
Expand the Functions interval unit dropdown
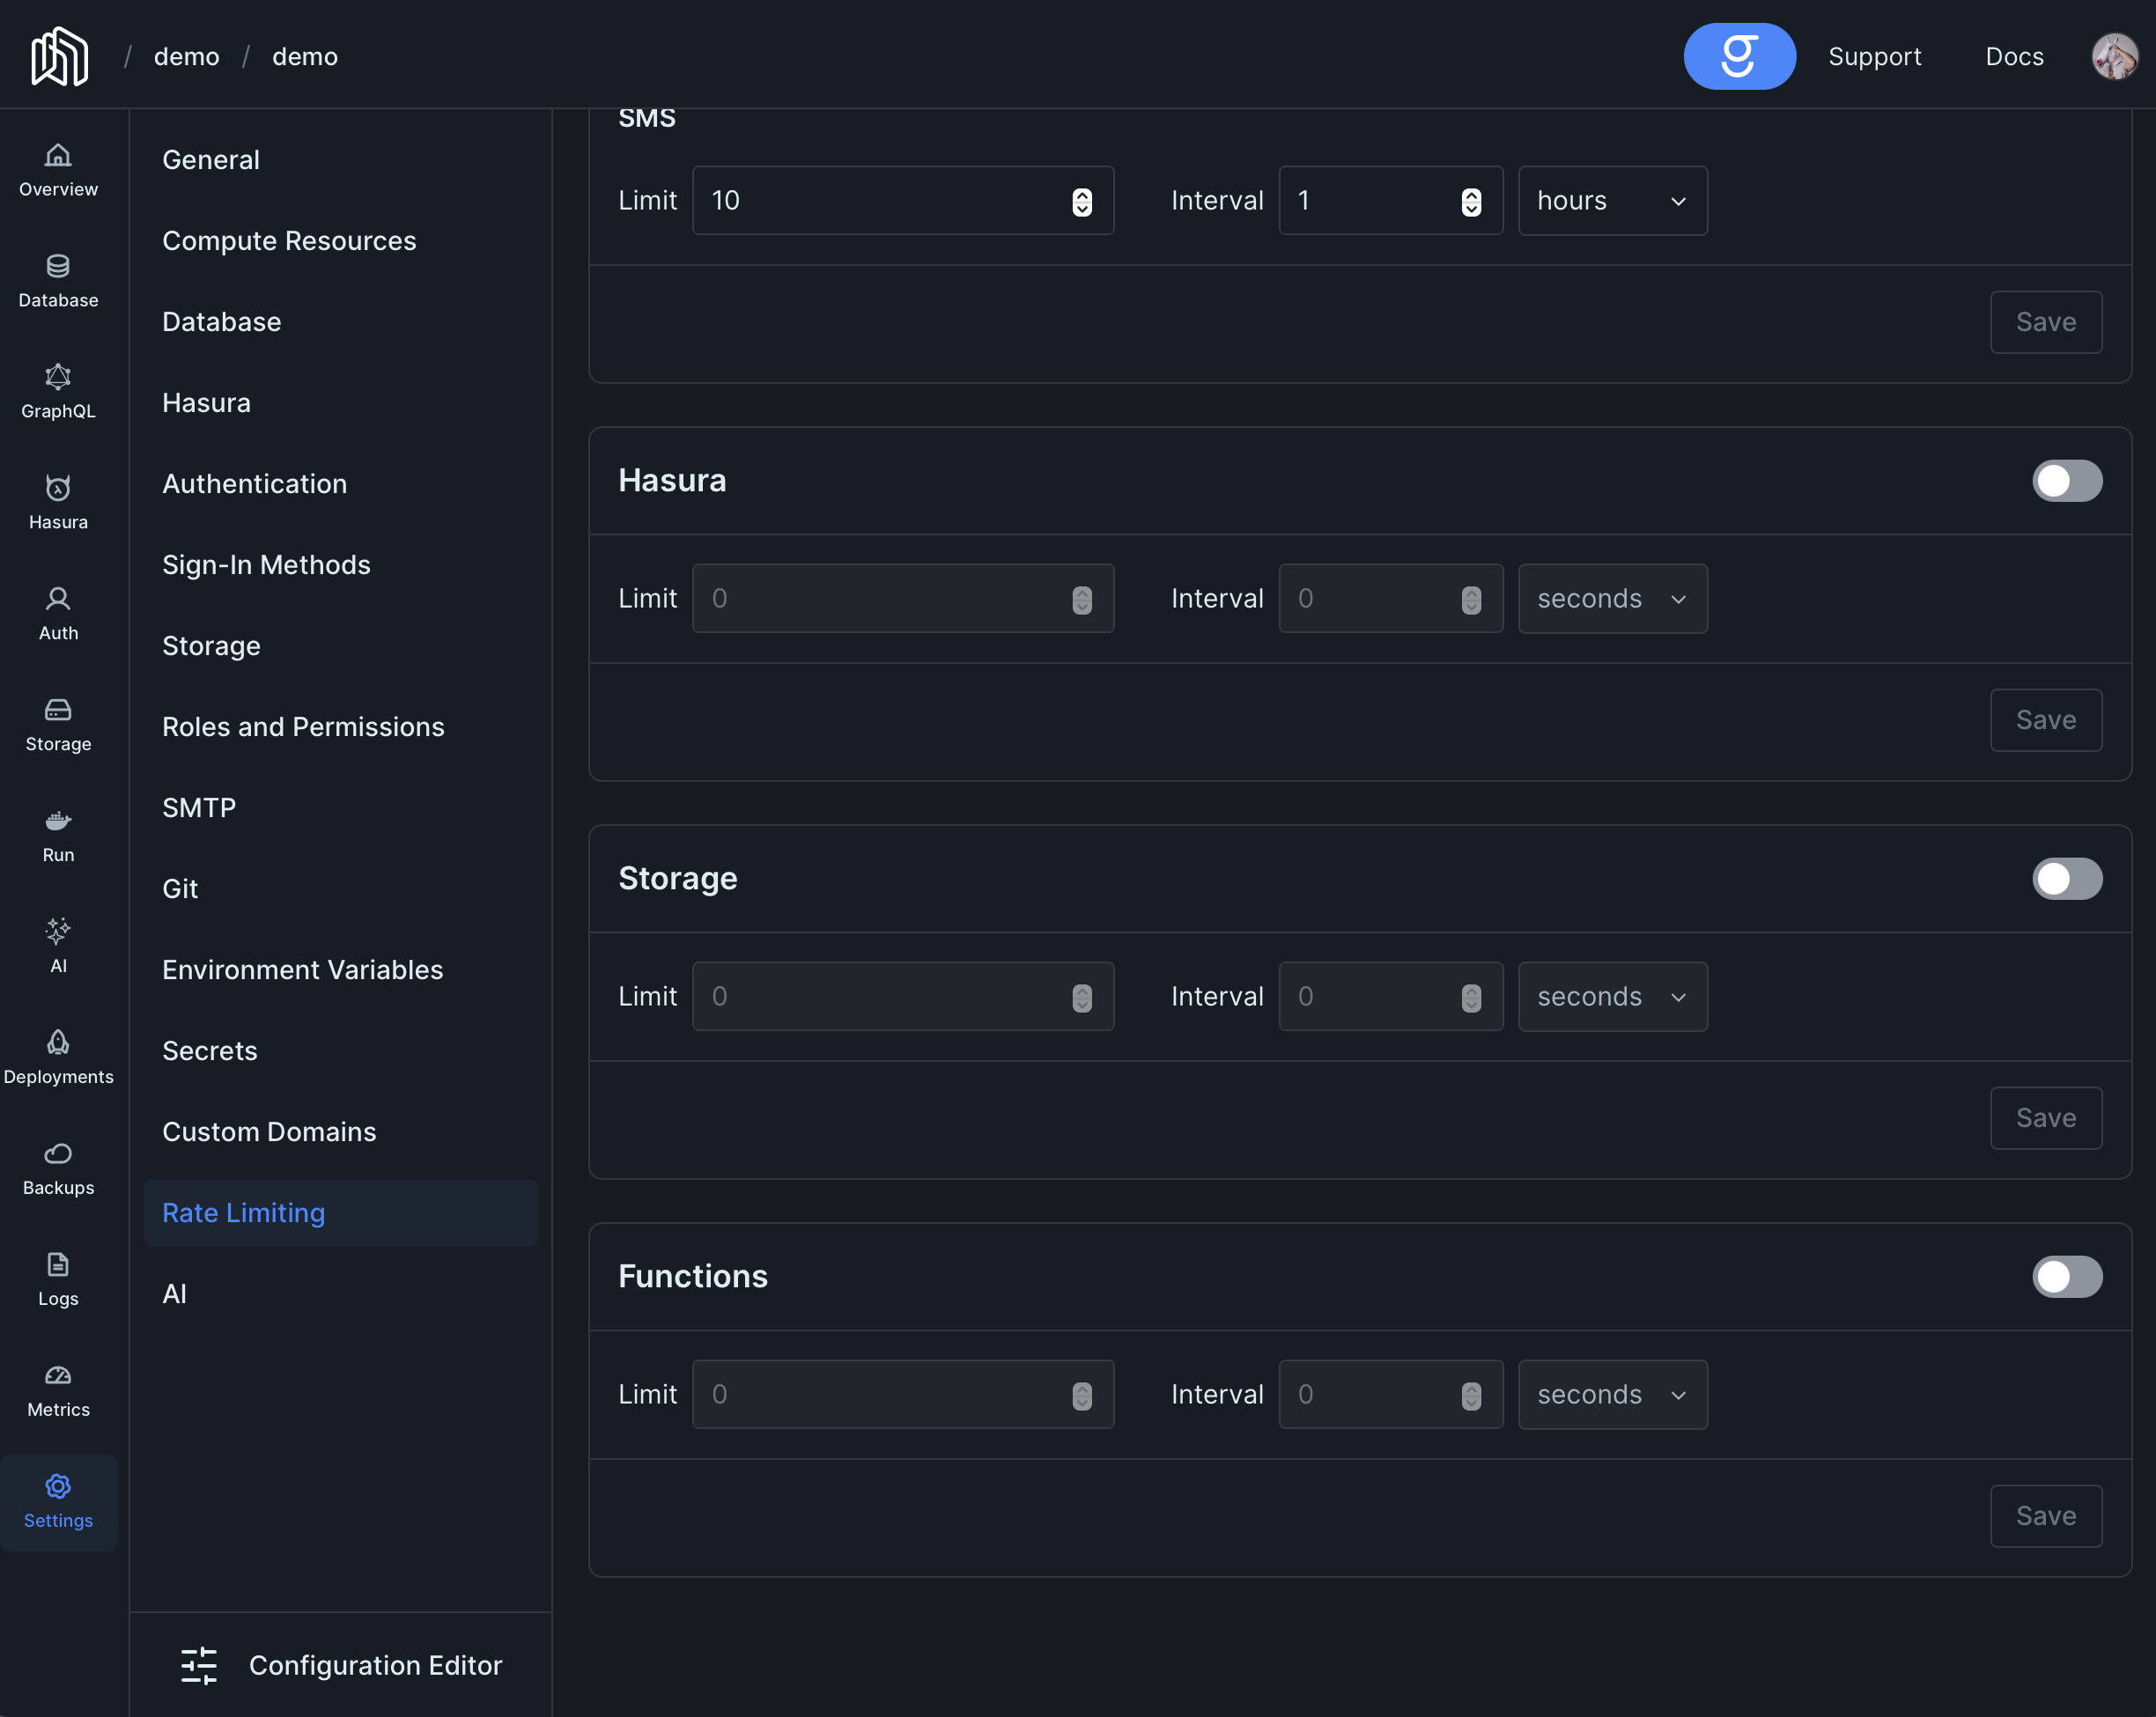click(x=1611, y=1395)
